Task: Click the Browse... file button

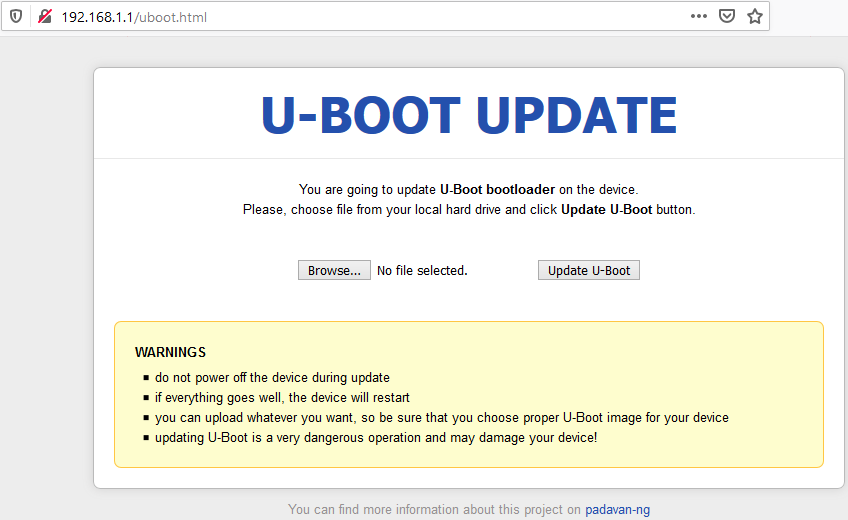Action: point(334,270)
